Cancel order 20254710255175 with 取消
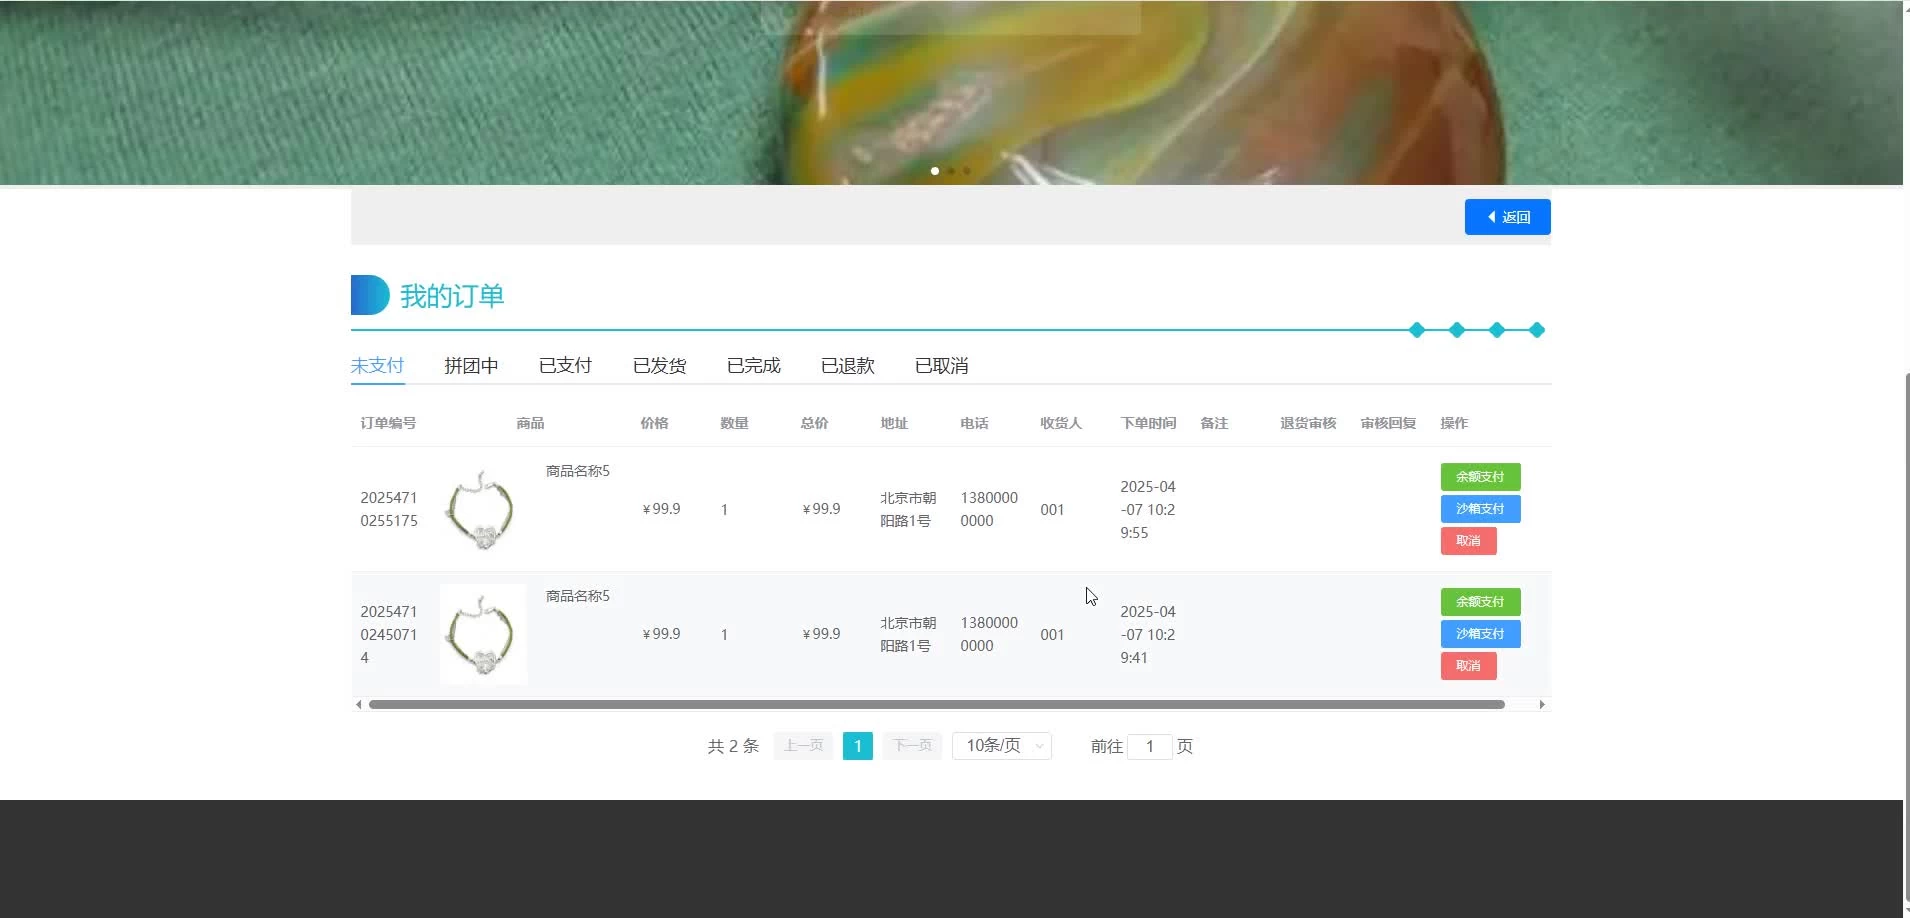The height and width of the screenshot is (918, 1910). [1468, 541]
